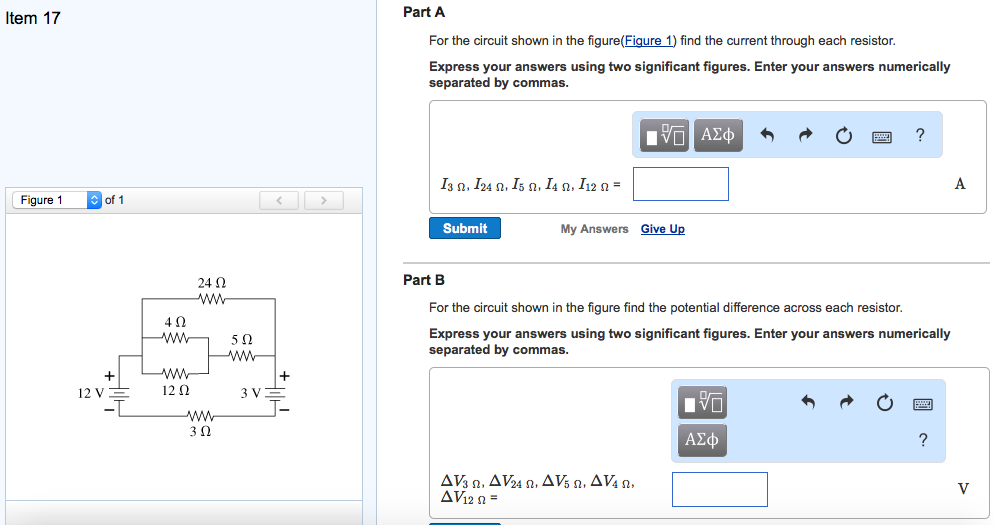993x525 pixels.
Task: Open keyboard shortcuts icon in Part B
Action: 923,403
